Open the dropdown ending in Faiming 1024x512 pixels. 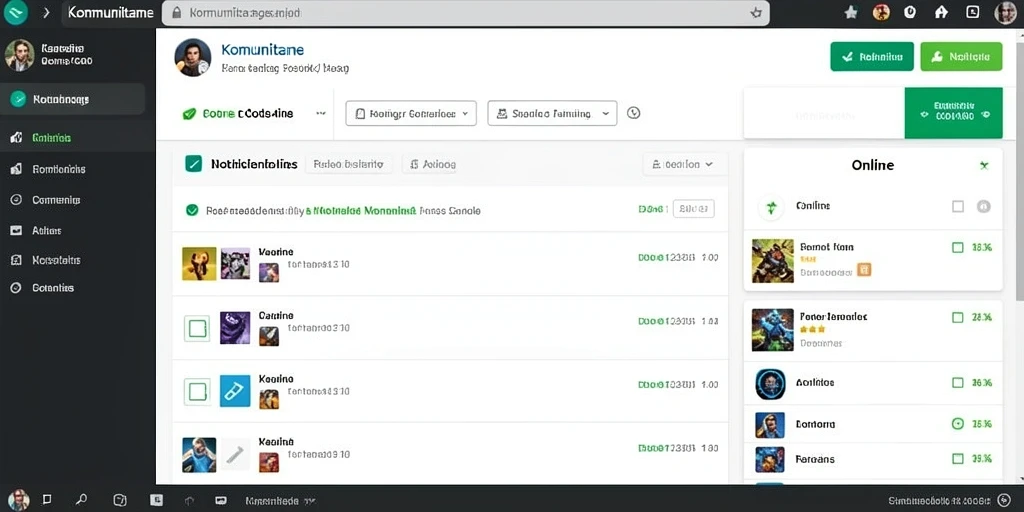(552, 113)
